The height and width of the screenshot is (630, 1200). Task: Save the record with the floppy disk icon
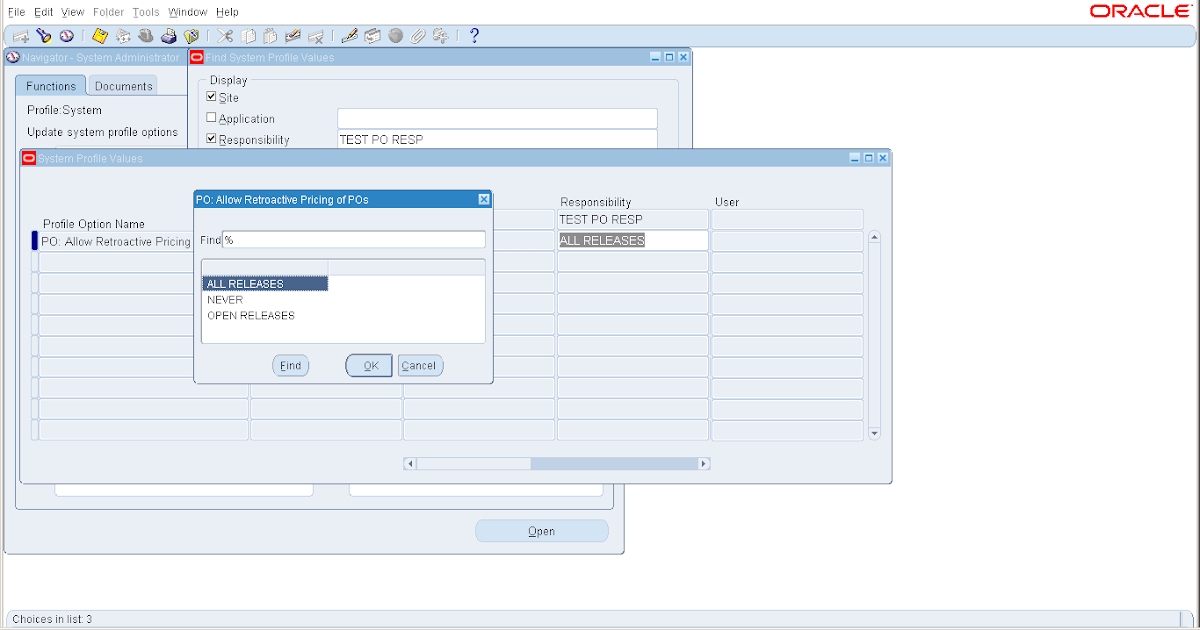(99, 35)
